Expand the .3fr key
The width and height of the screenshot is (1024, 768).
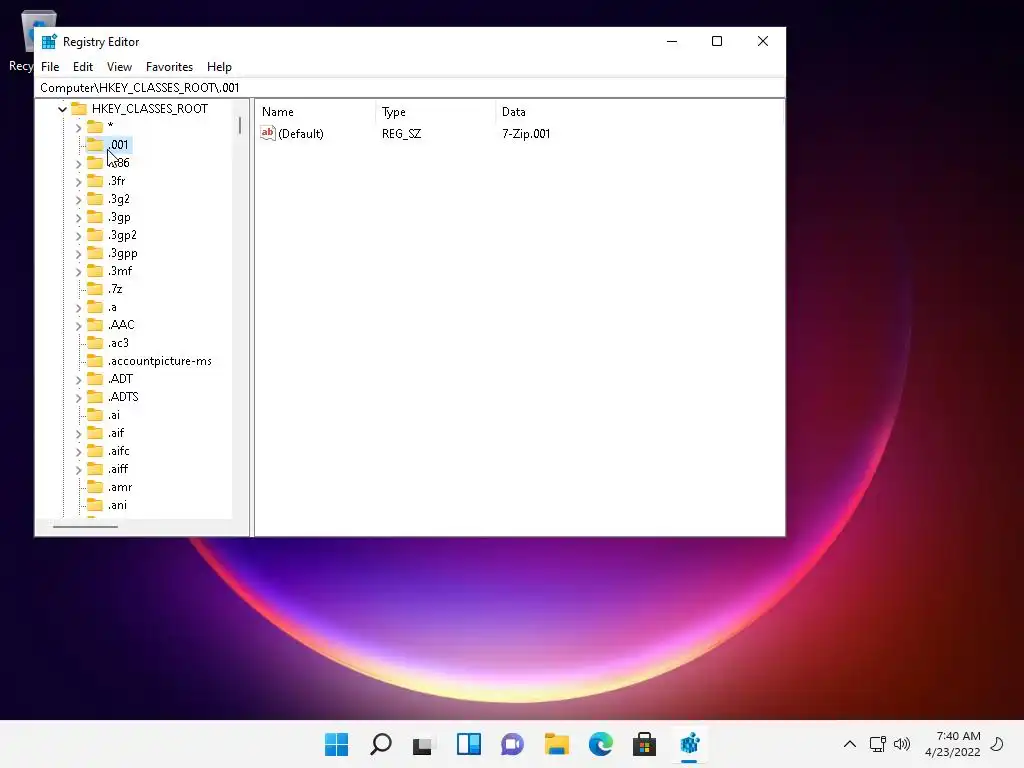click(x=78, y=182)
